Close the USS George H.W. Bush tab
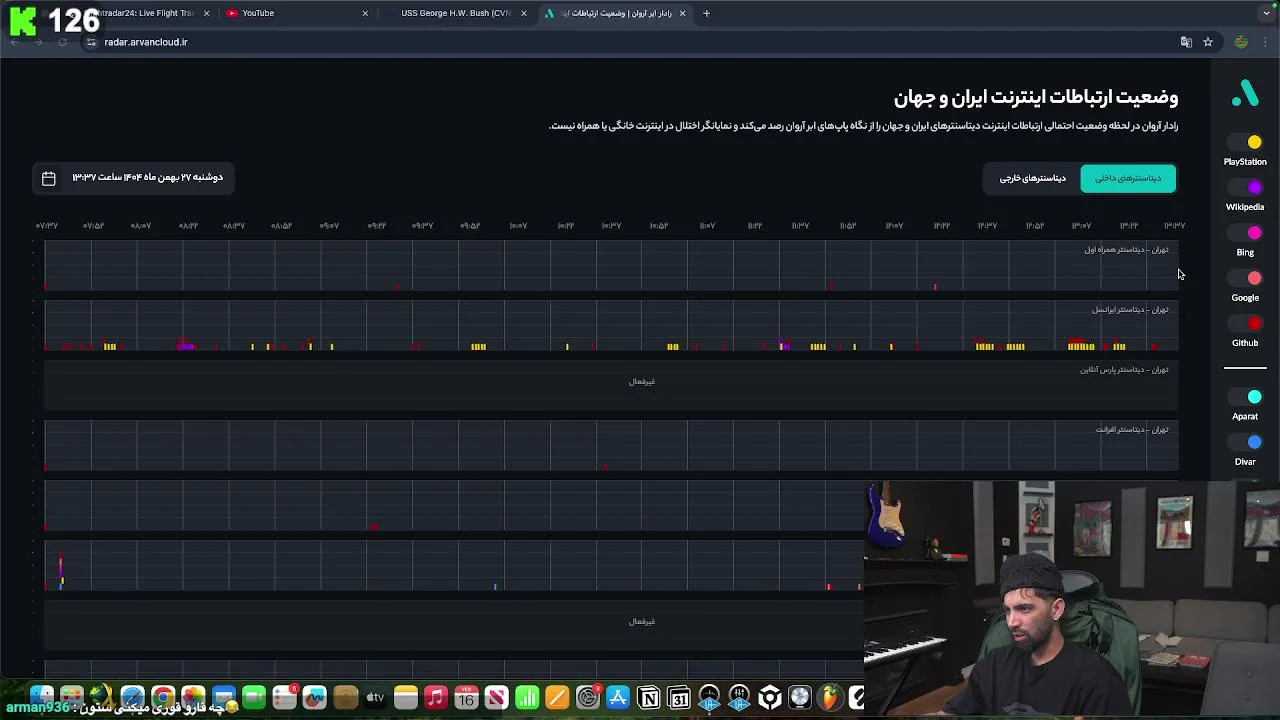Image resolution: width=1280 pixels, height=720 pixels. [523, 13]
